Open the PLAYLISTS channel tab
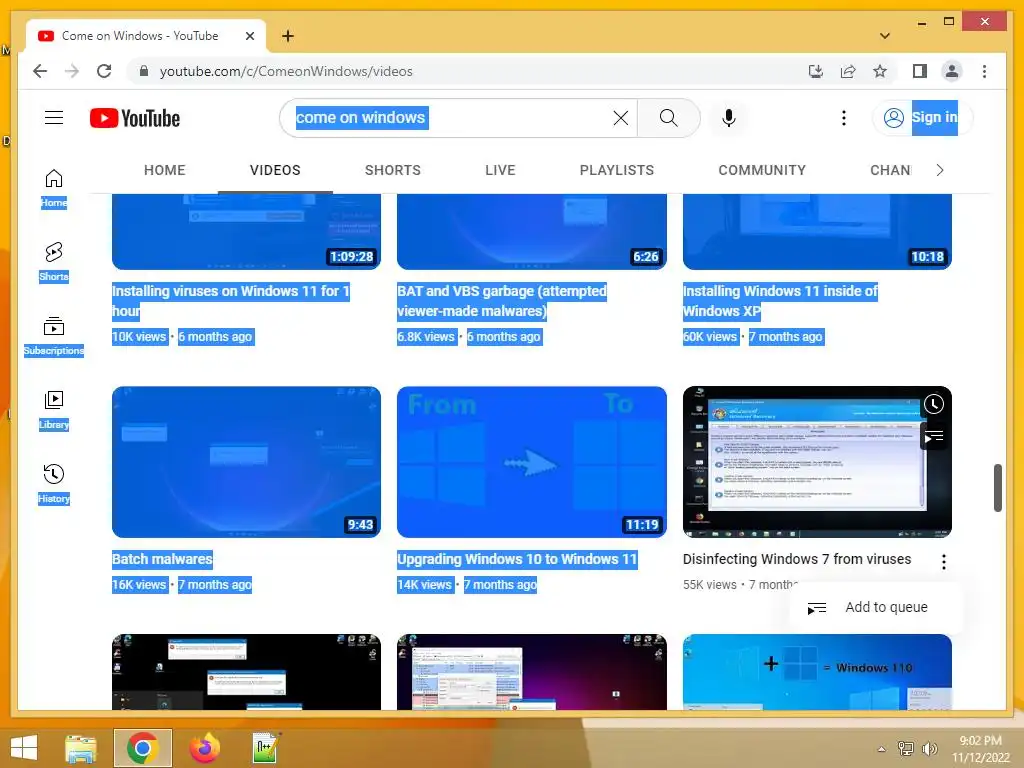 click(616, 170)
